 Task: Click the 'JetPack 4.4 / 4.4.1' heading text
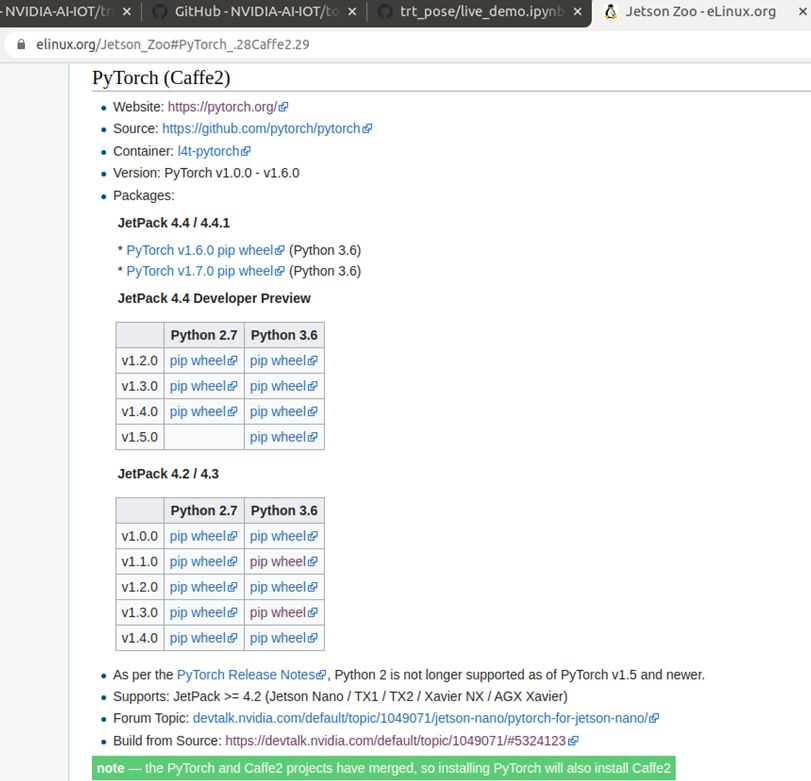(173, 223)
